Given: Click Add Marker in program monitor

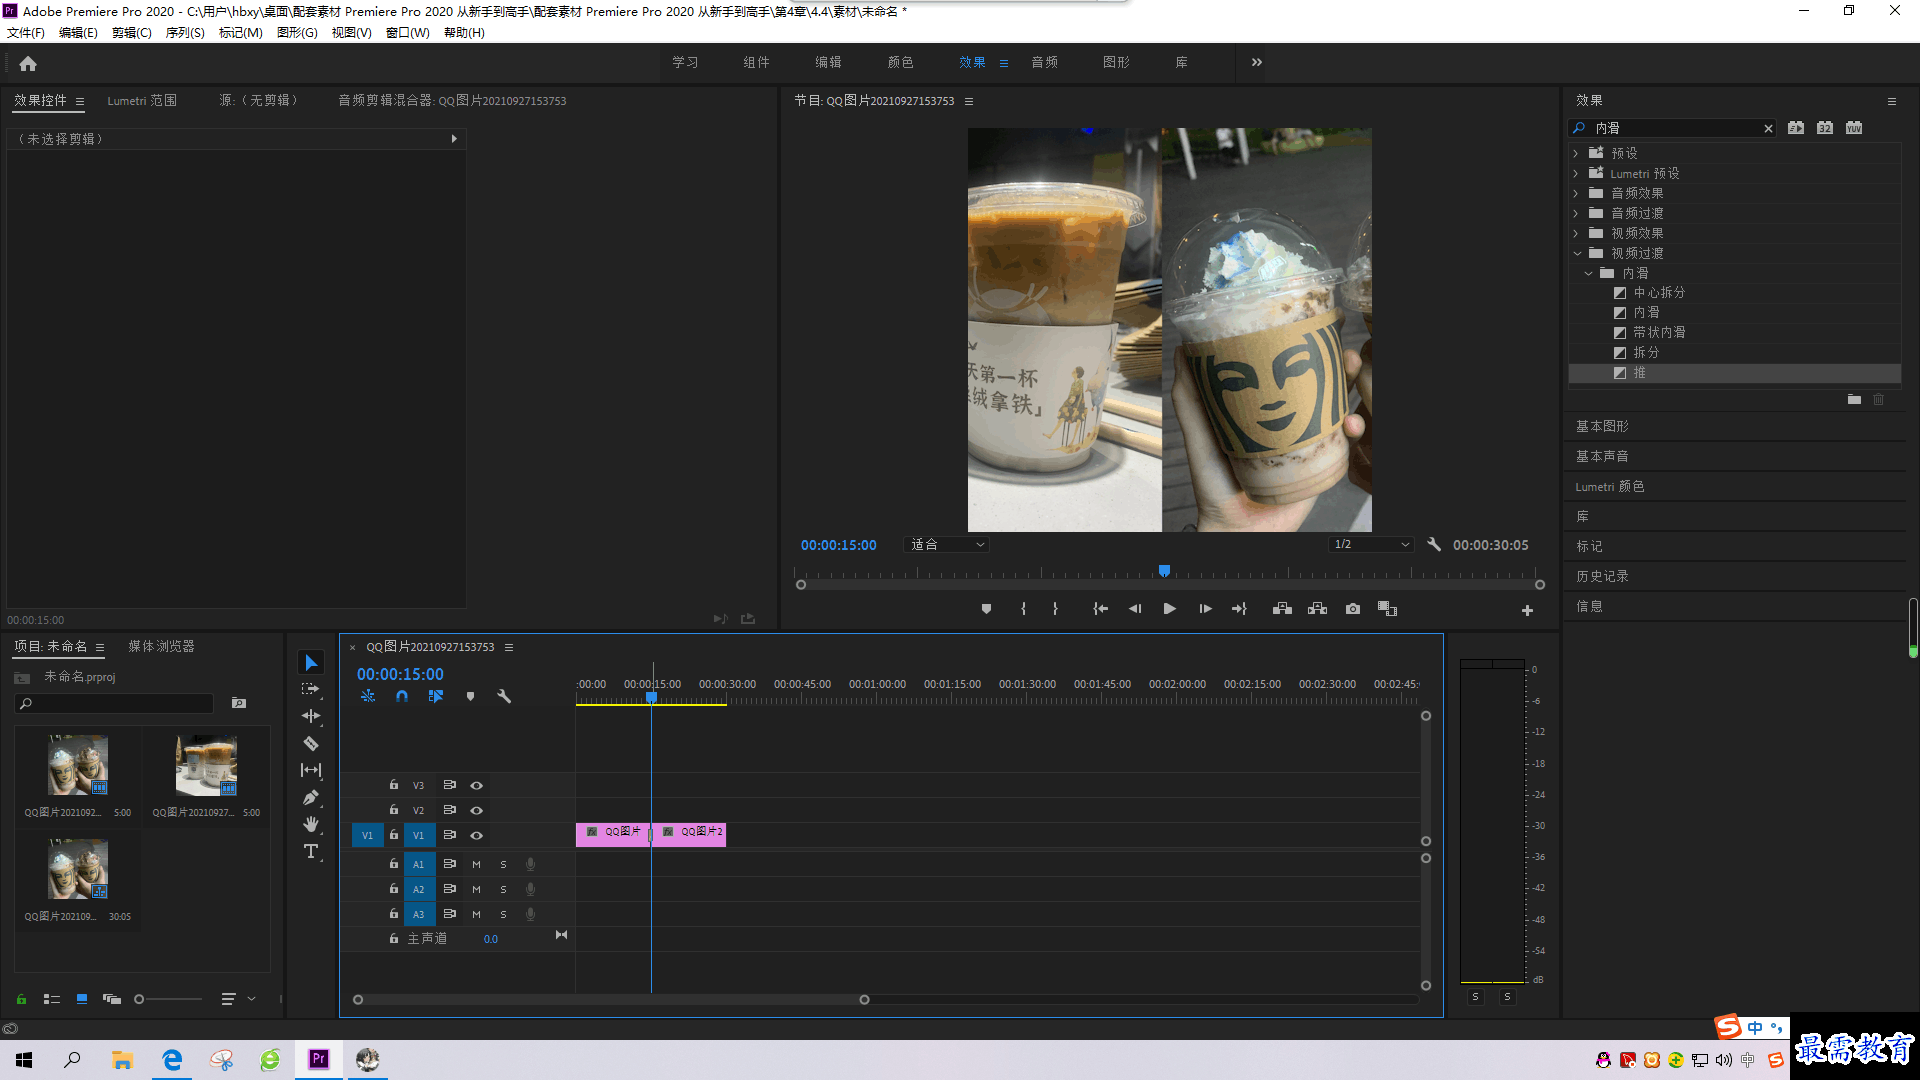Looking at the screenshot, I should (986, 609).
